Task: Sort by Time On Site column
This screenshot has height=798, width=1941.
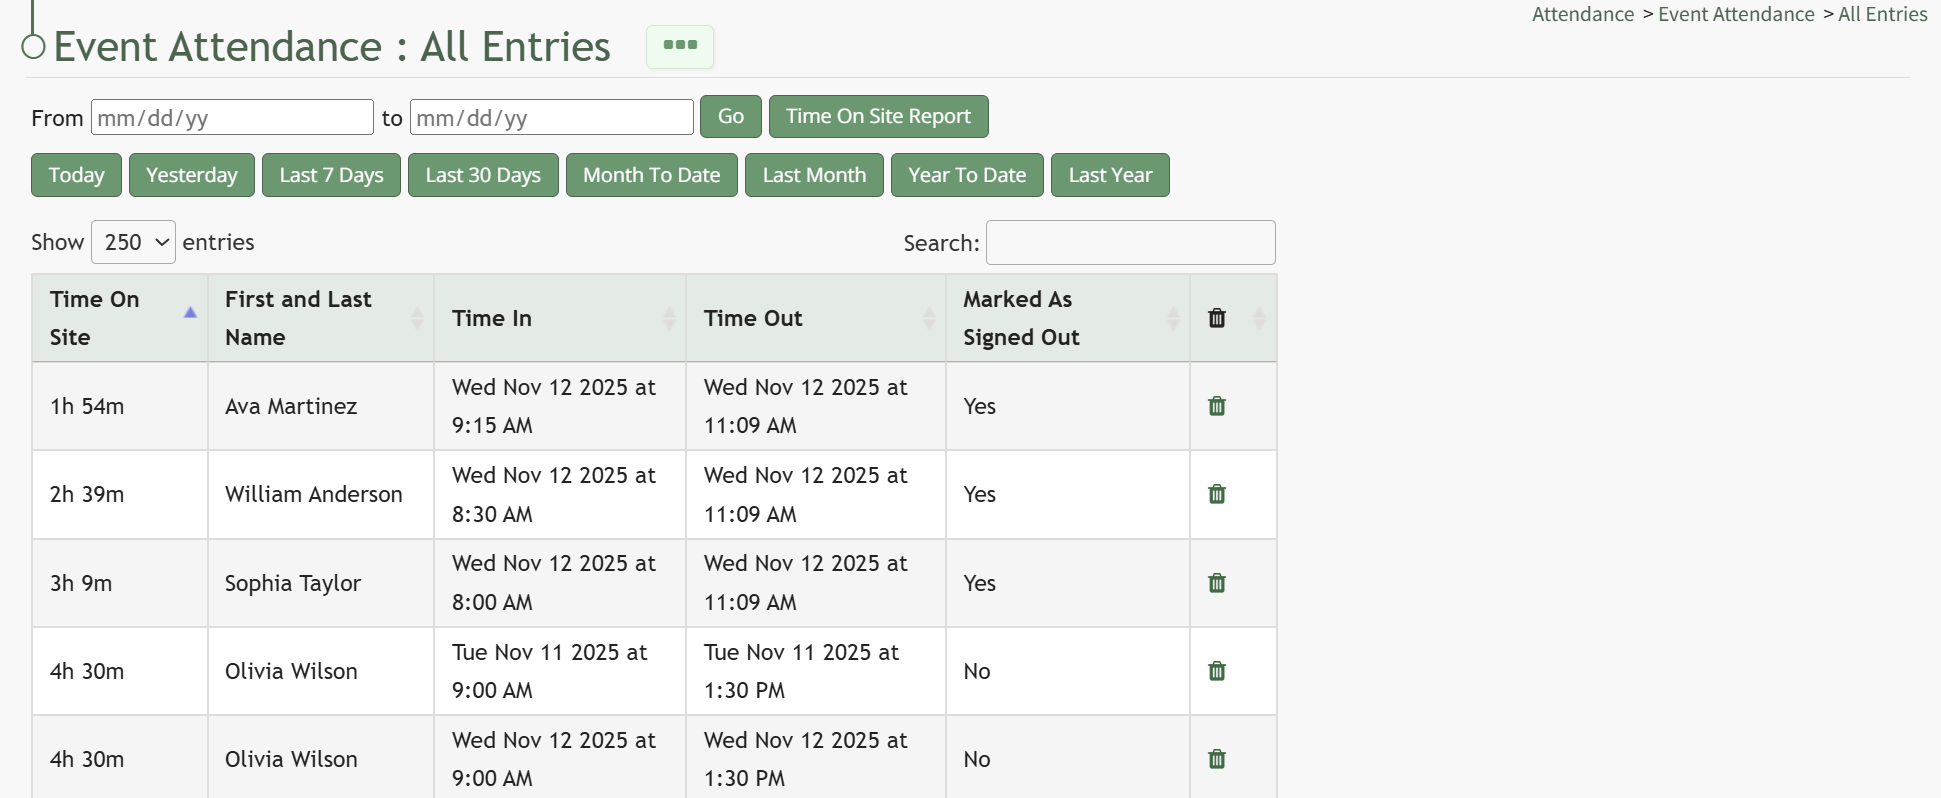Action: [x=120, y=318]
